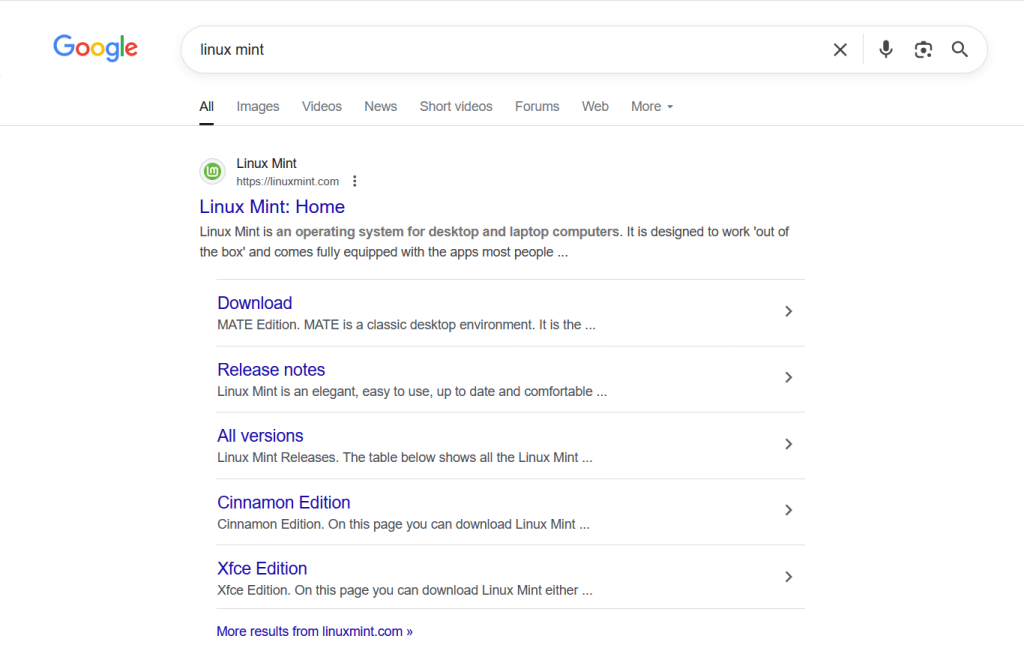
Task: Click chevron arrow on All versions row
Action: coord(788,444)
